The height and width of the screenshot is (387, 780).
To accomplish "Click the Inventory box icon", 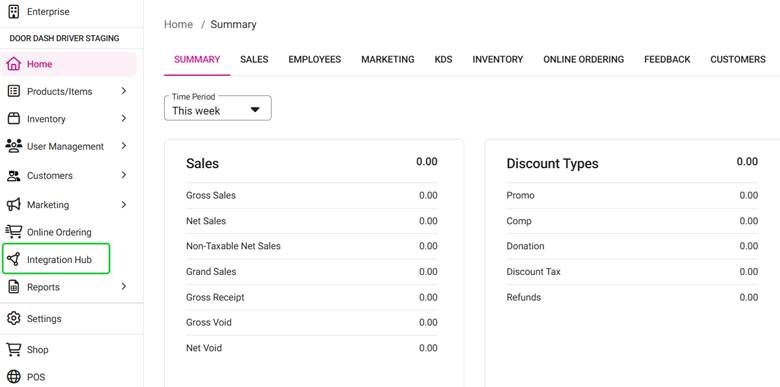I will (x=14, y=118).
